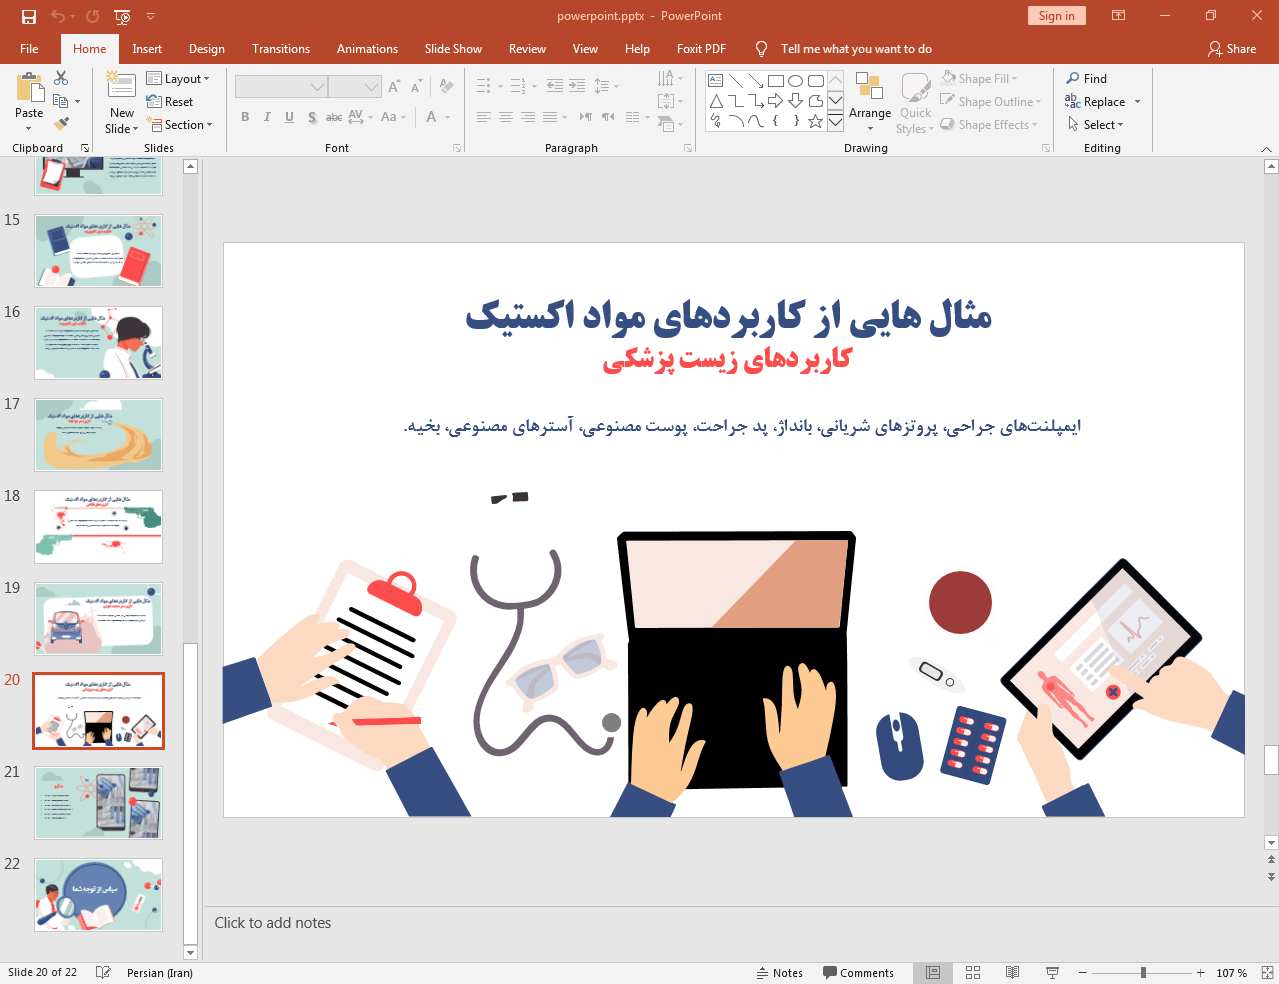Fit slide to current window
1279x984 pixels.
click(1266, 973)
